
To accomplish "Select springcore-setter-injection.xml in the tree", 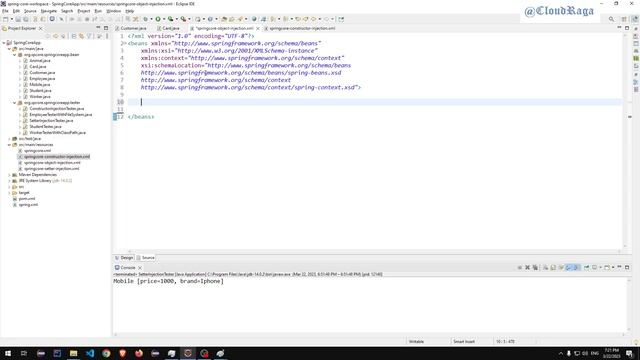I will [51, 169].
